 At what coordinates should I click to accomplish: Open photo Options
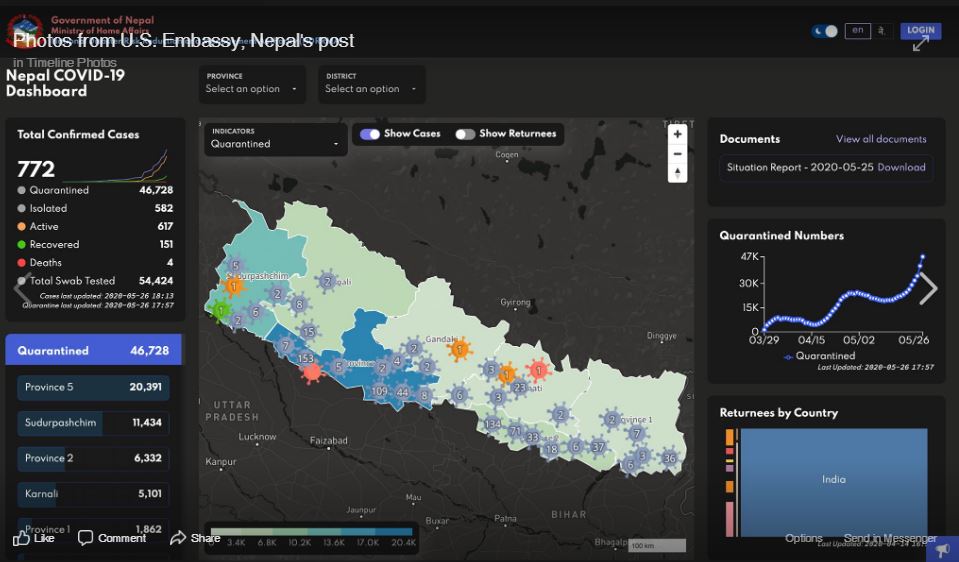803,538
